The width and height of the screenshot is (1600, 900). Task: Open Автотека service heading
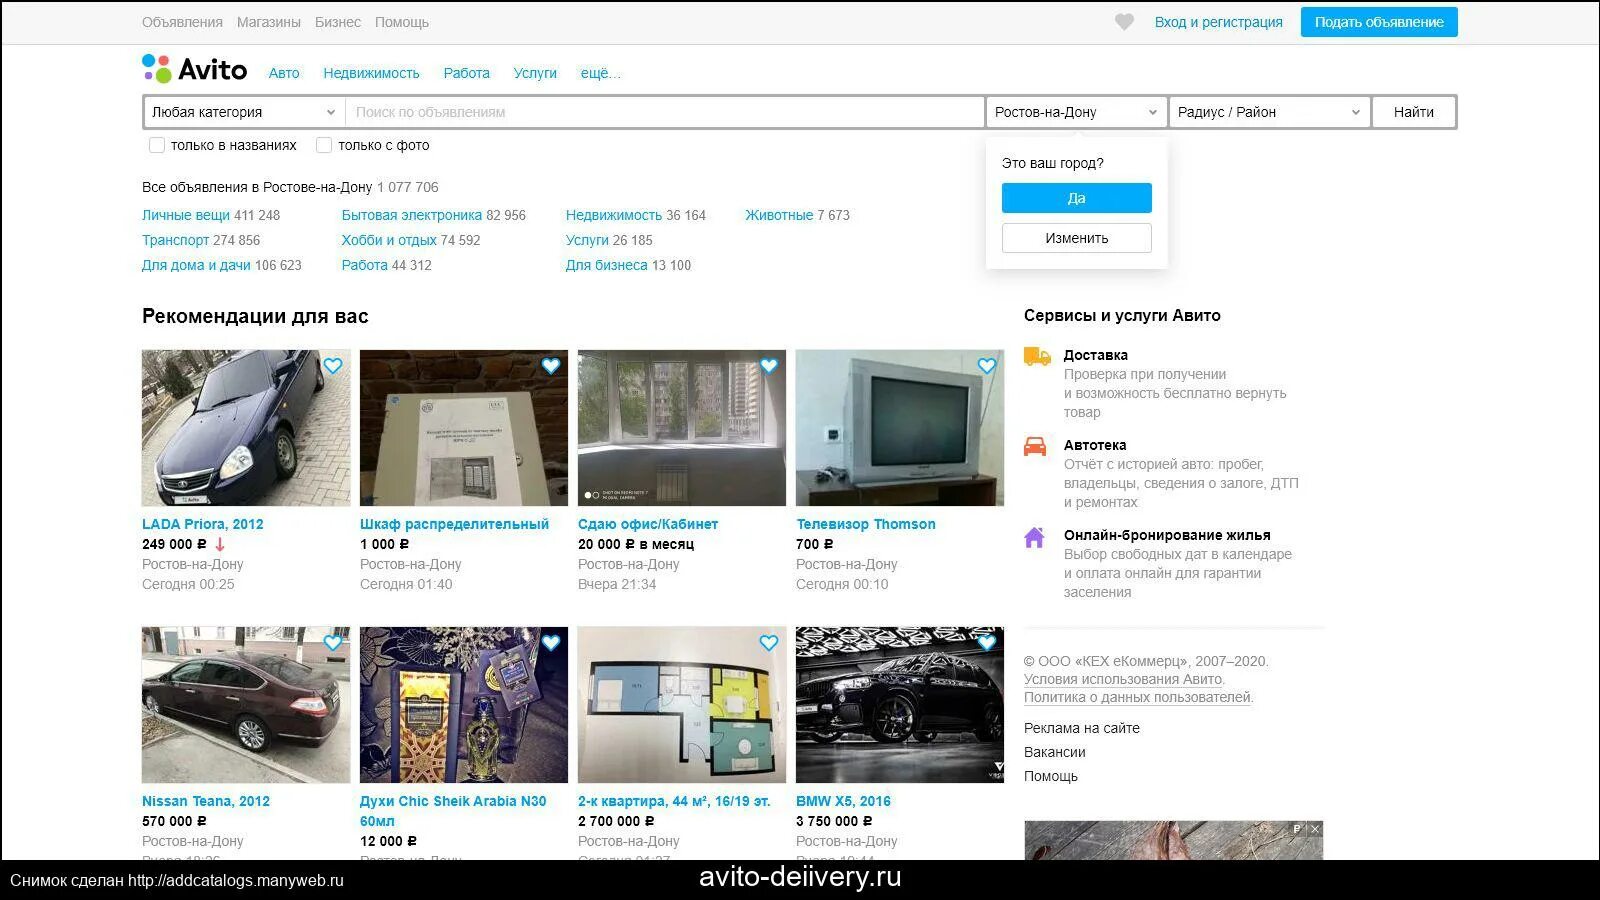(x=1095, y=445)
